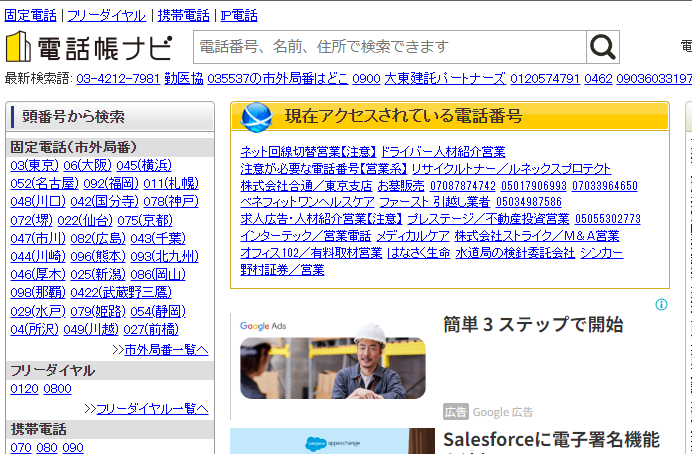Select area code 0422(武蔵野三鷹)
Image resolution: width=692 pixels, height=454 pixels.
tap(121, 293)
